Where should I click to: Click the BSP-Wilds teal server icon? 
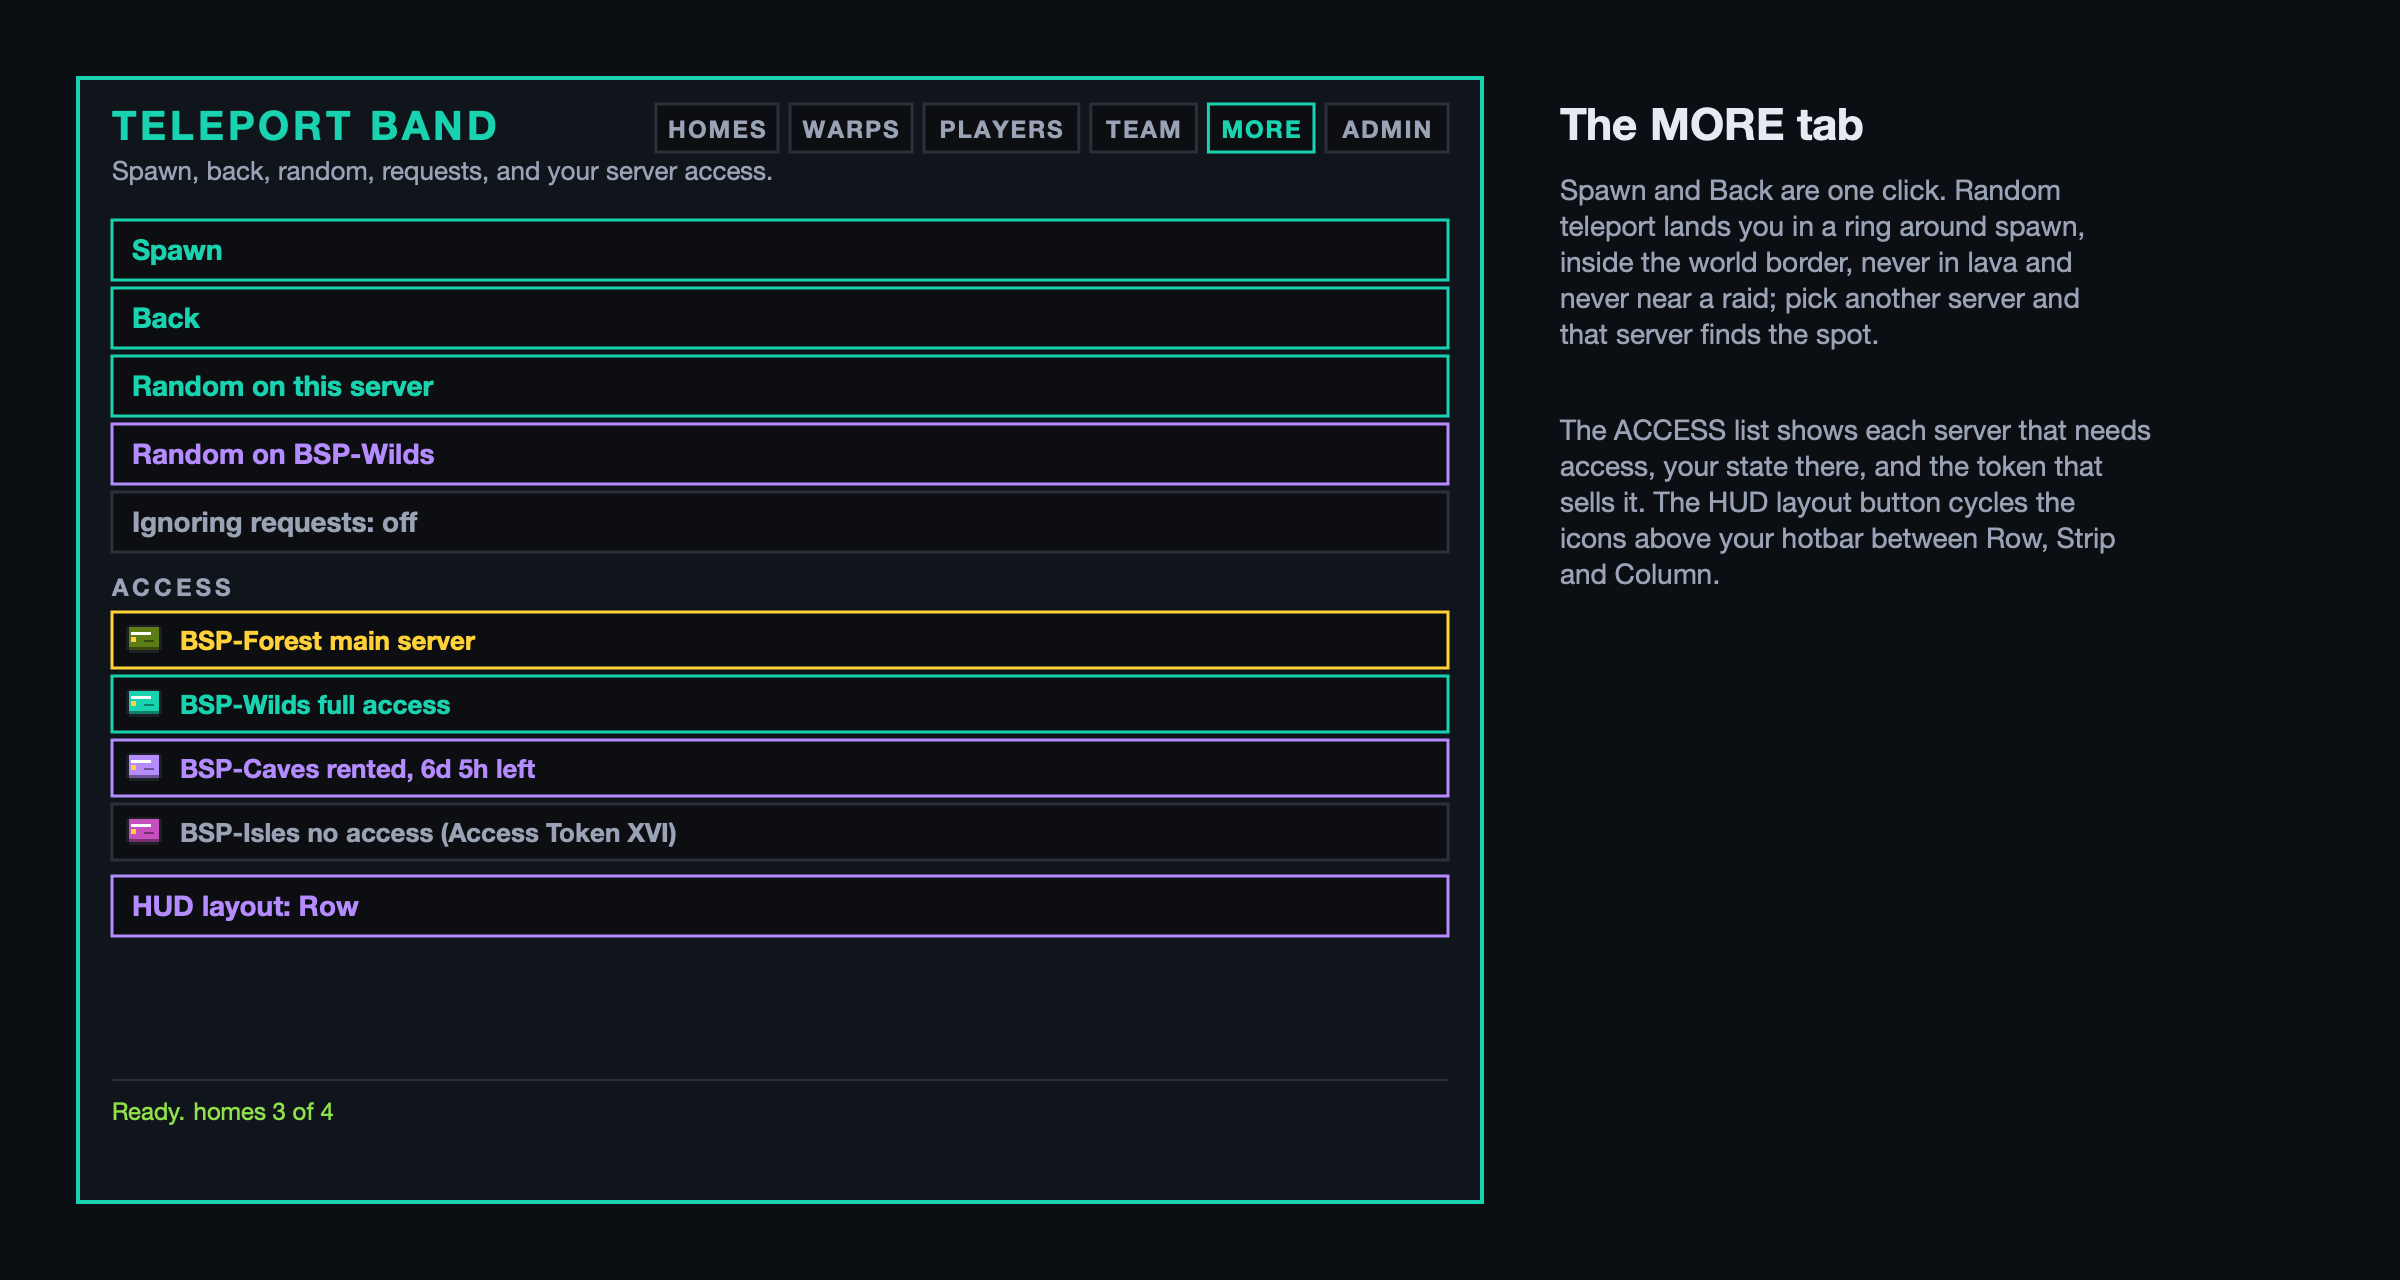(144, 703)
